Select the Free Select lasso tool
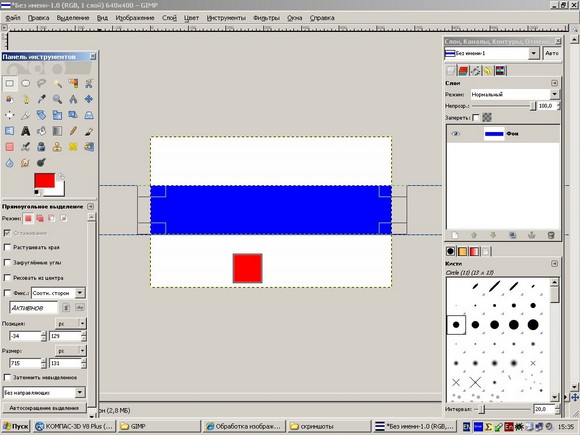 coord(41,83)
